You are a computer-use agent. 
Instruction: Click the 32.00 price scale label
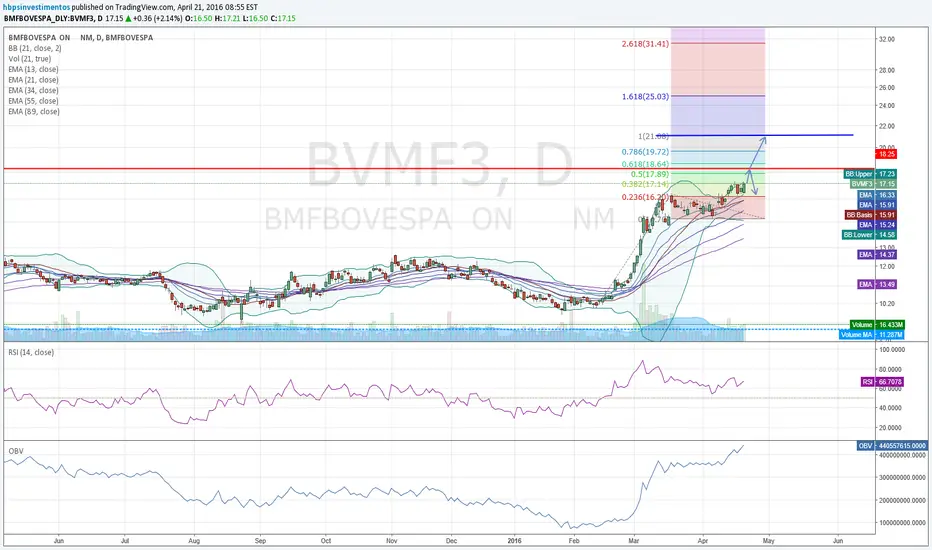(x=887, y=39)
